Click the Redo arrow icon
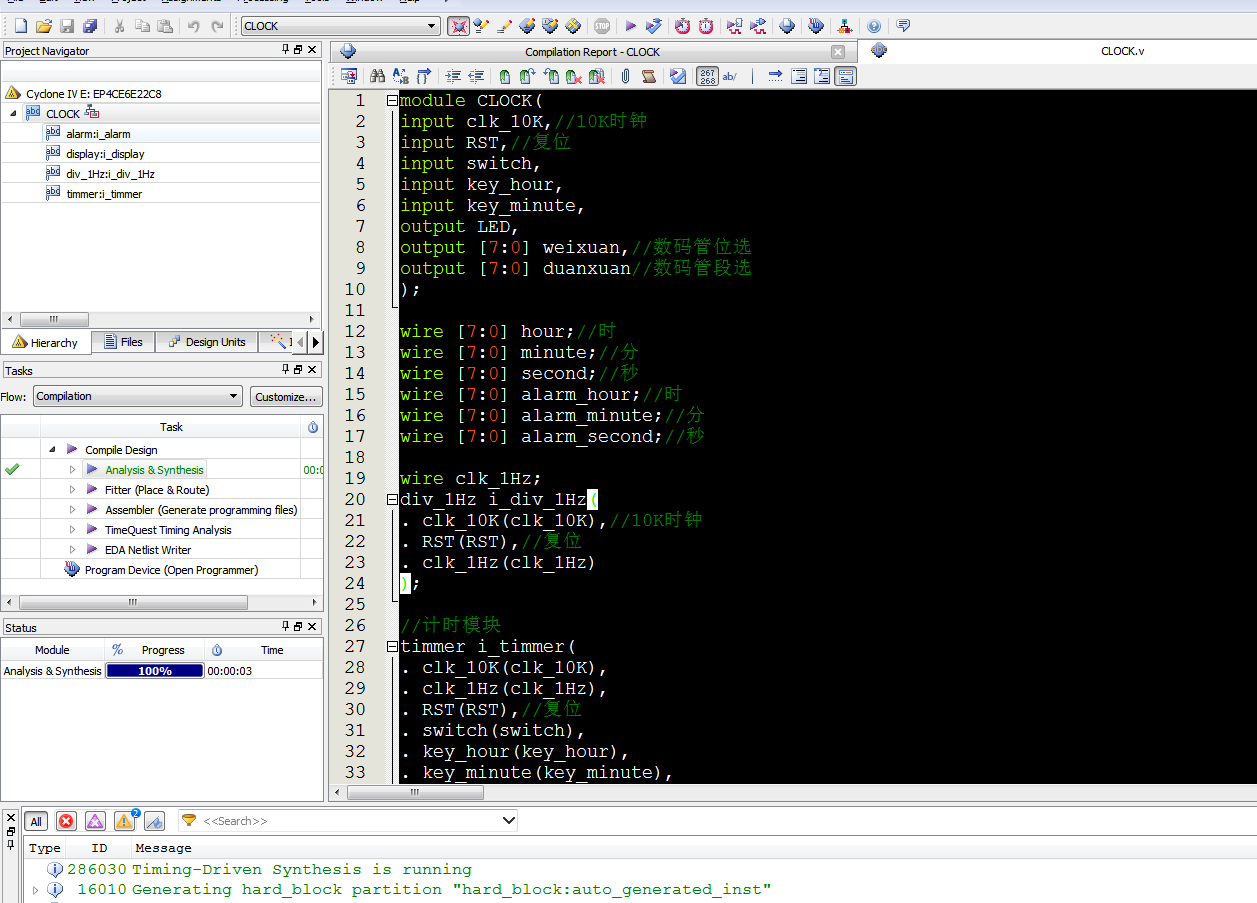1257x903 pixels. (217, 26)
